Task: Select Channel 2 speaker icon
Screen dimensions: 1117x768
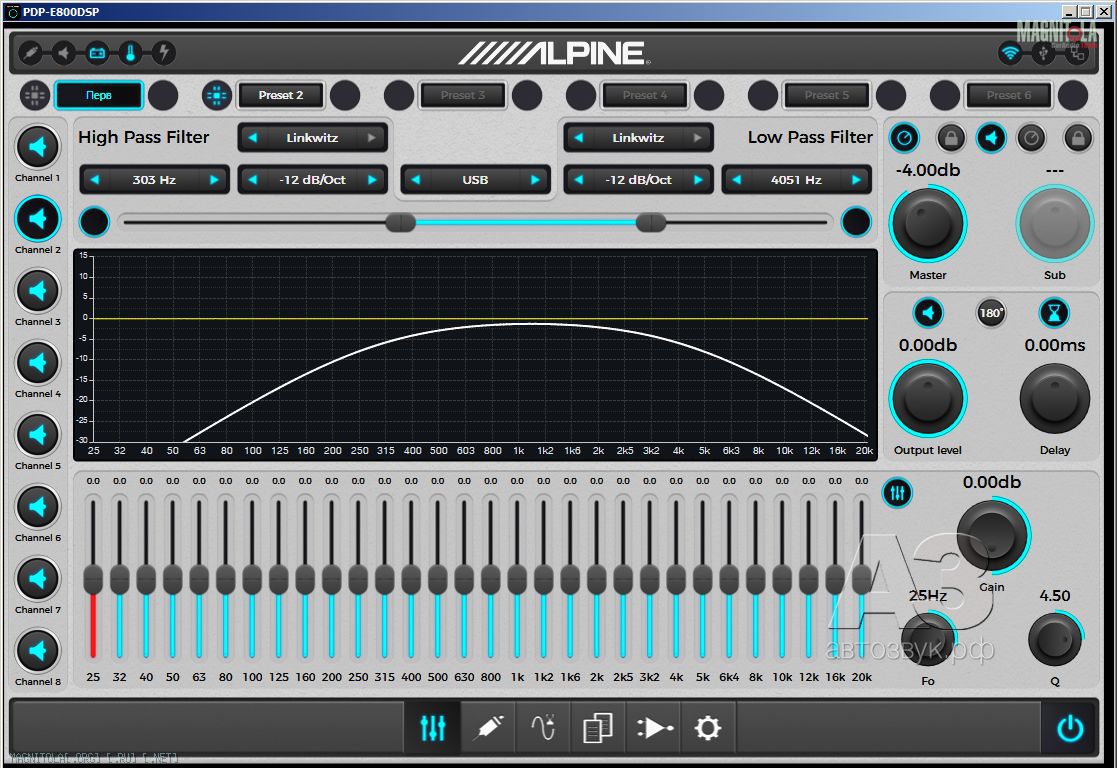Action: pos(38,219)
